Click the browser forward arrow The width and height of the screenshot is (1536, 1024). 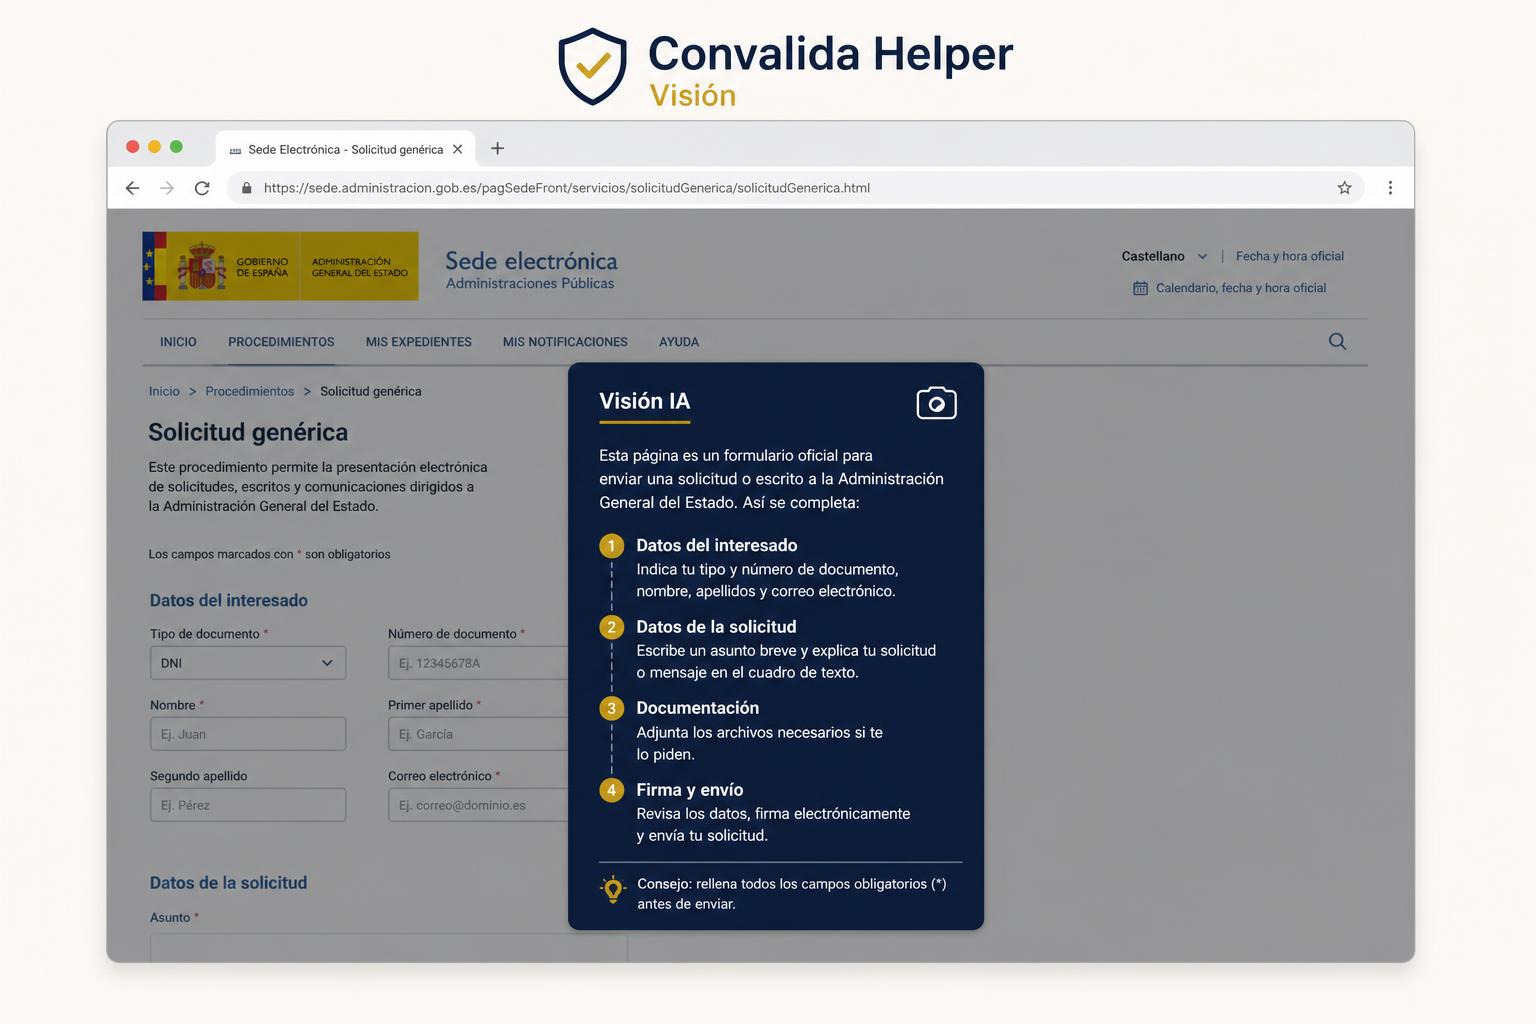(x=167, y=188)
